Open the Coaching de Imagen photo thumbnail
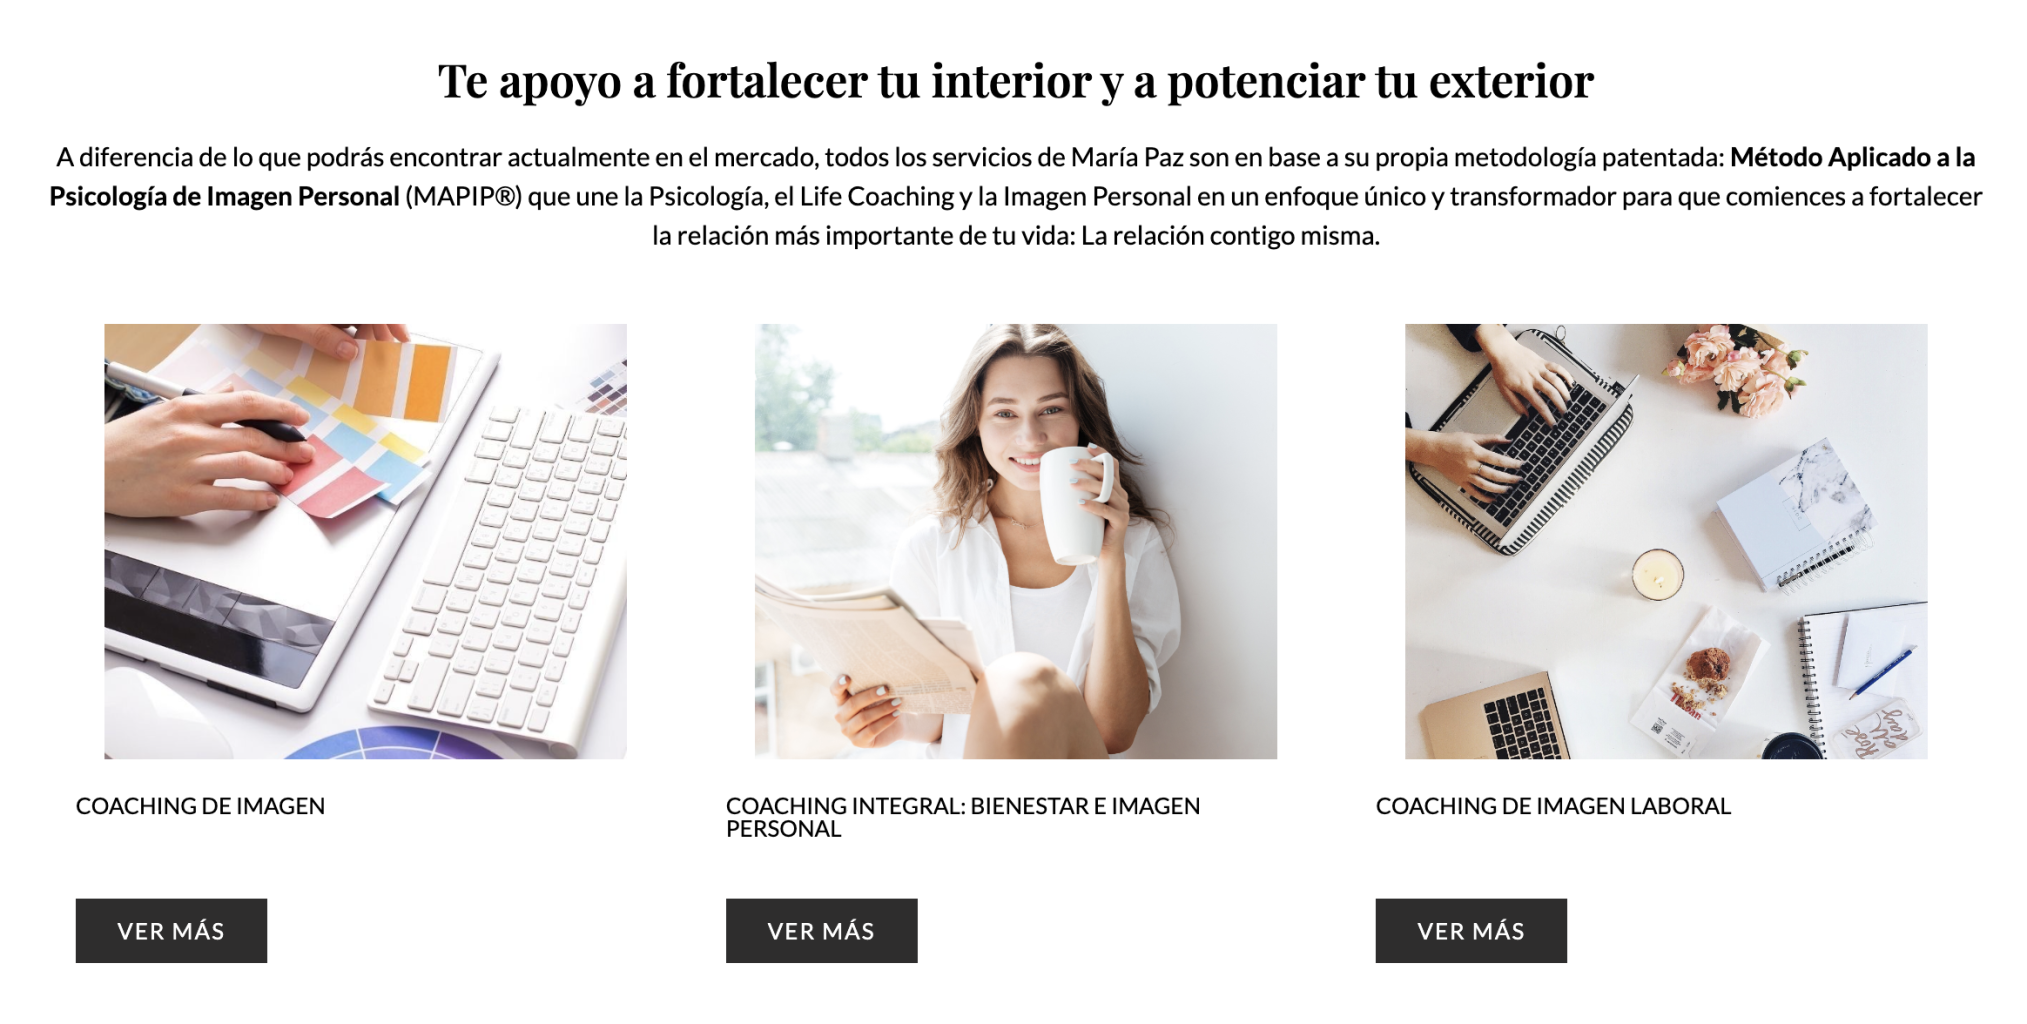 [x=365, y=541]
